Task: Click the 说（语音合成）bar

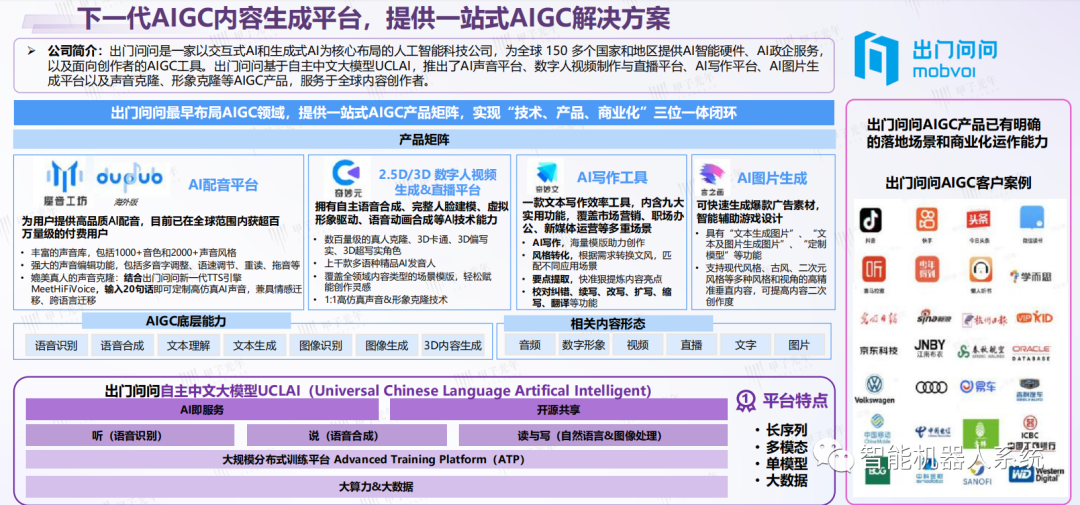Action: coord(346,435)
